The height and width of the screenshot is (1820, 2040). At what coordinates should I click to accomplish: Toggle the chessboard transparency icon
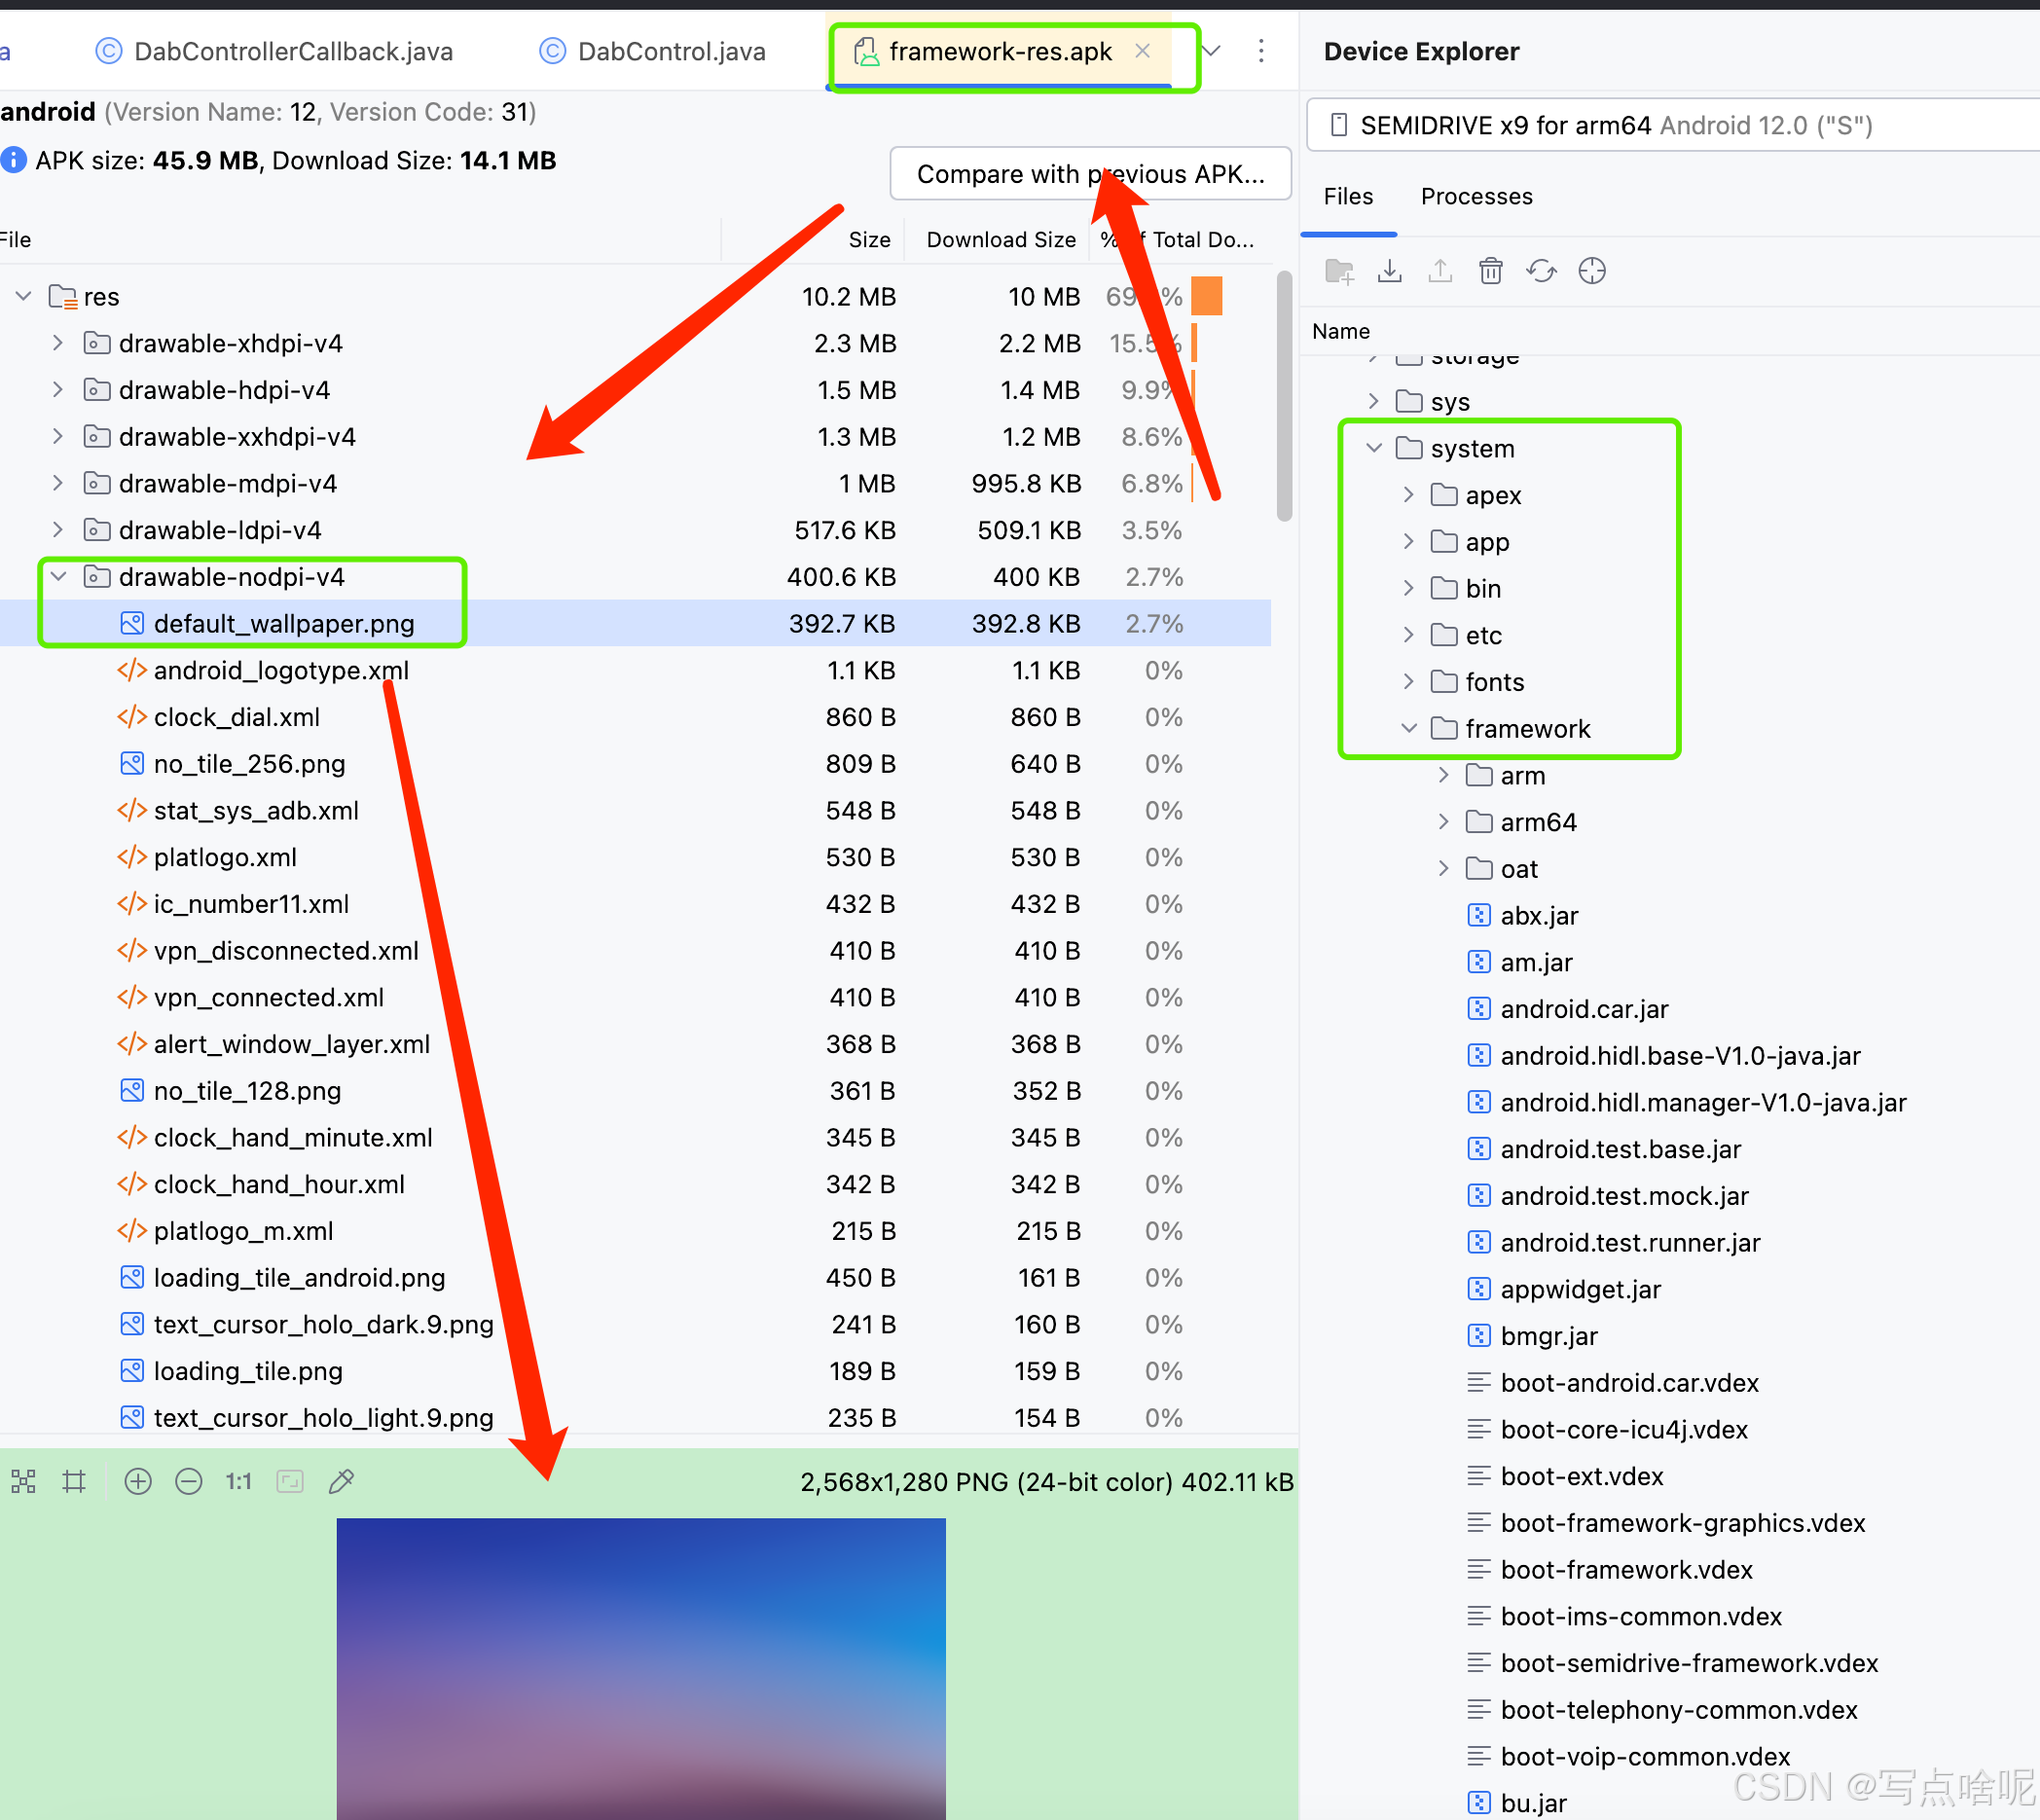[x=24, y=1481]
